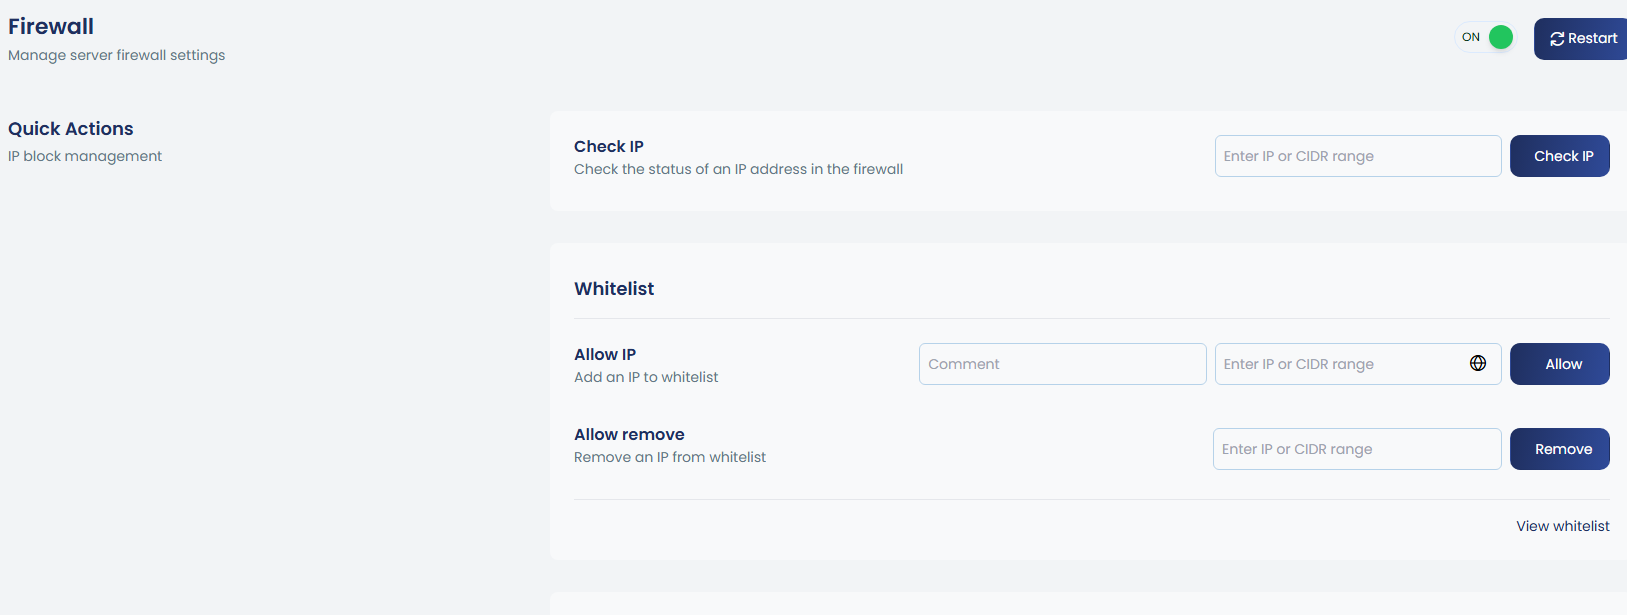Focus the Allow IP CIDR range input
The image size is (1627, 615).
point(1340,364)
